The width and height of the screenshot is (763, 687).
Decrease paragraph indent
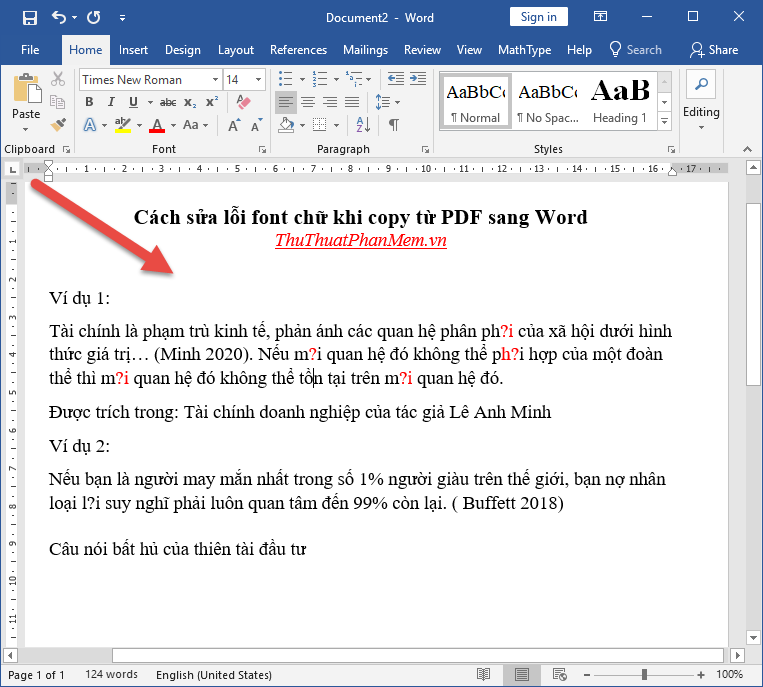coord(396,79)
